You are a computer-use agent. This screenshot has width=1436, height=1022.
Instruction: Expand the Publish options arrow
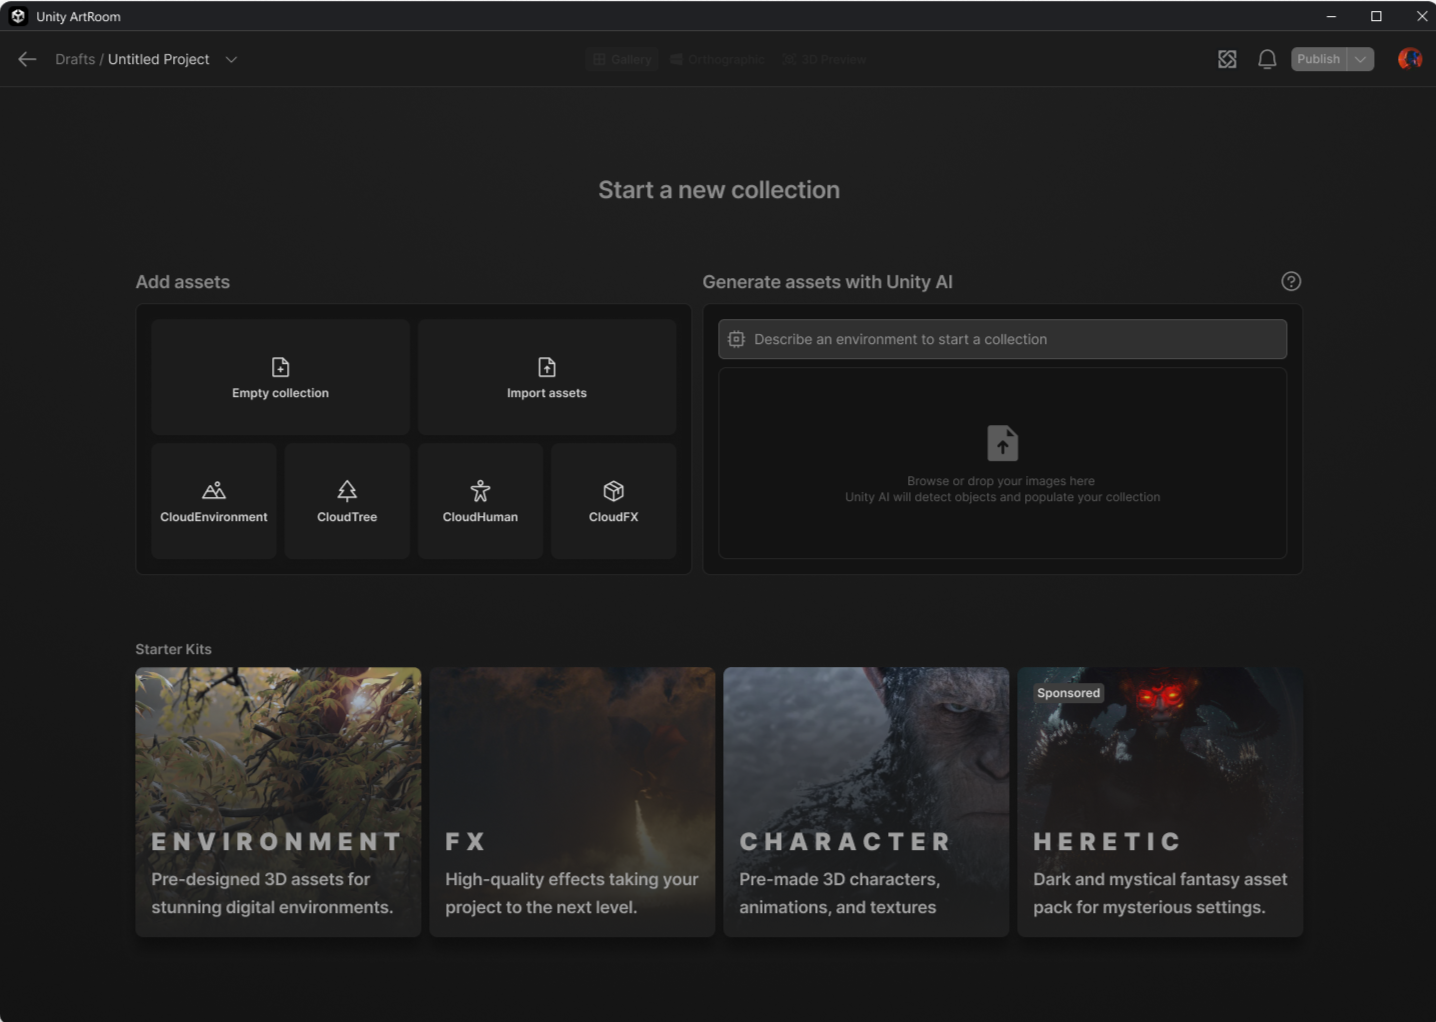(x=1360, y=60)
